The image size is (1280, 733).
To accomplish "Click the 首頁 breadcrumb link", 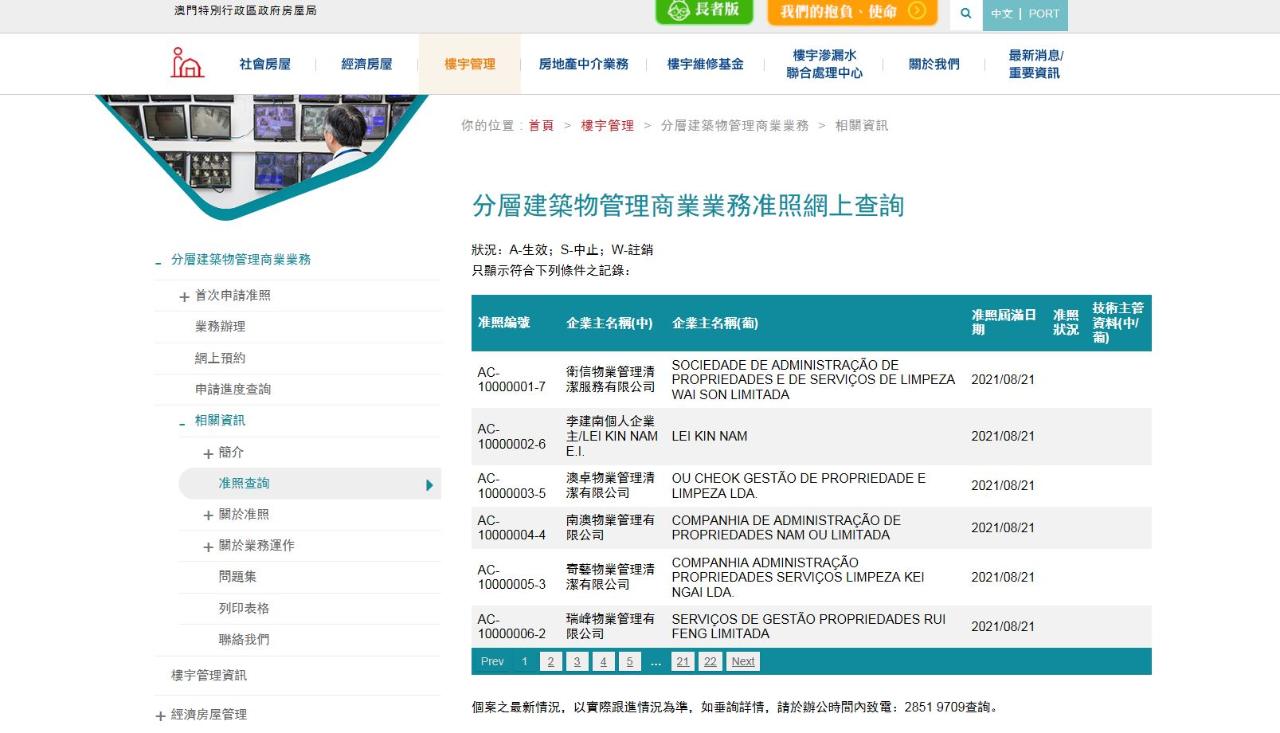I will coord(541,126).
